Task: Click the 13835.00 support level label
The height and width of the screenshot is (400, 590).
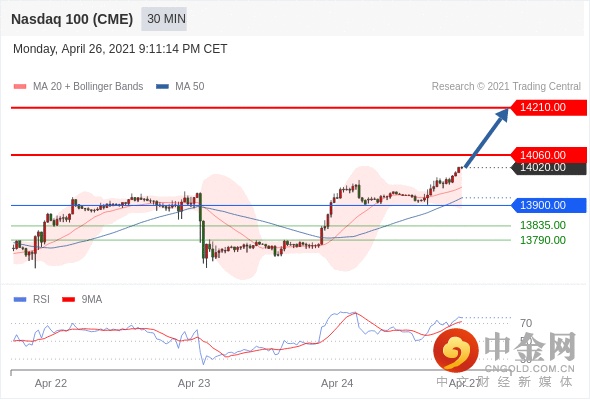Action: tap(543, 225)
